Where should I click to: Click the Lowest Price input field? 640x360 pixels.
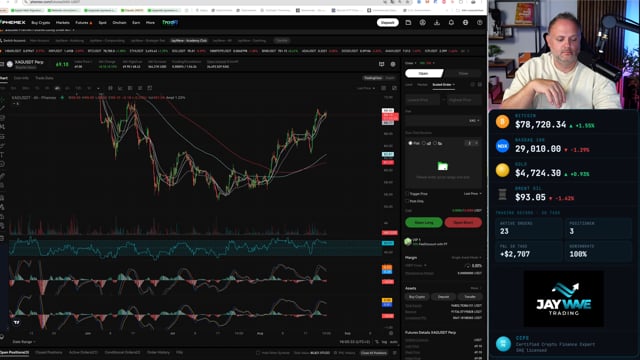[x=423, y=100]
